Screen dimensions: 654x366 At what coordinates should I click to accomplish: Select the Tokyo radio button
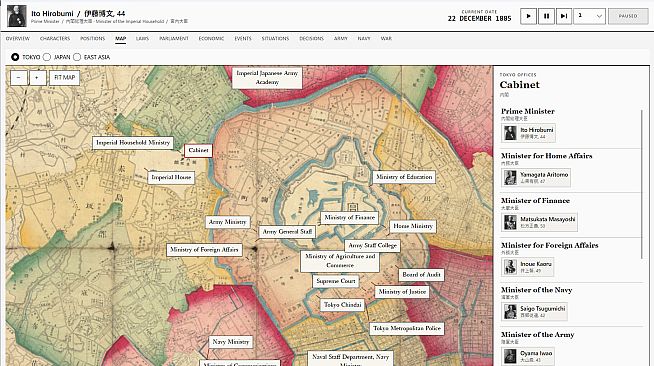[15, 57]
